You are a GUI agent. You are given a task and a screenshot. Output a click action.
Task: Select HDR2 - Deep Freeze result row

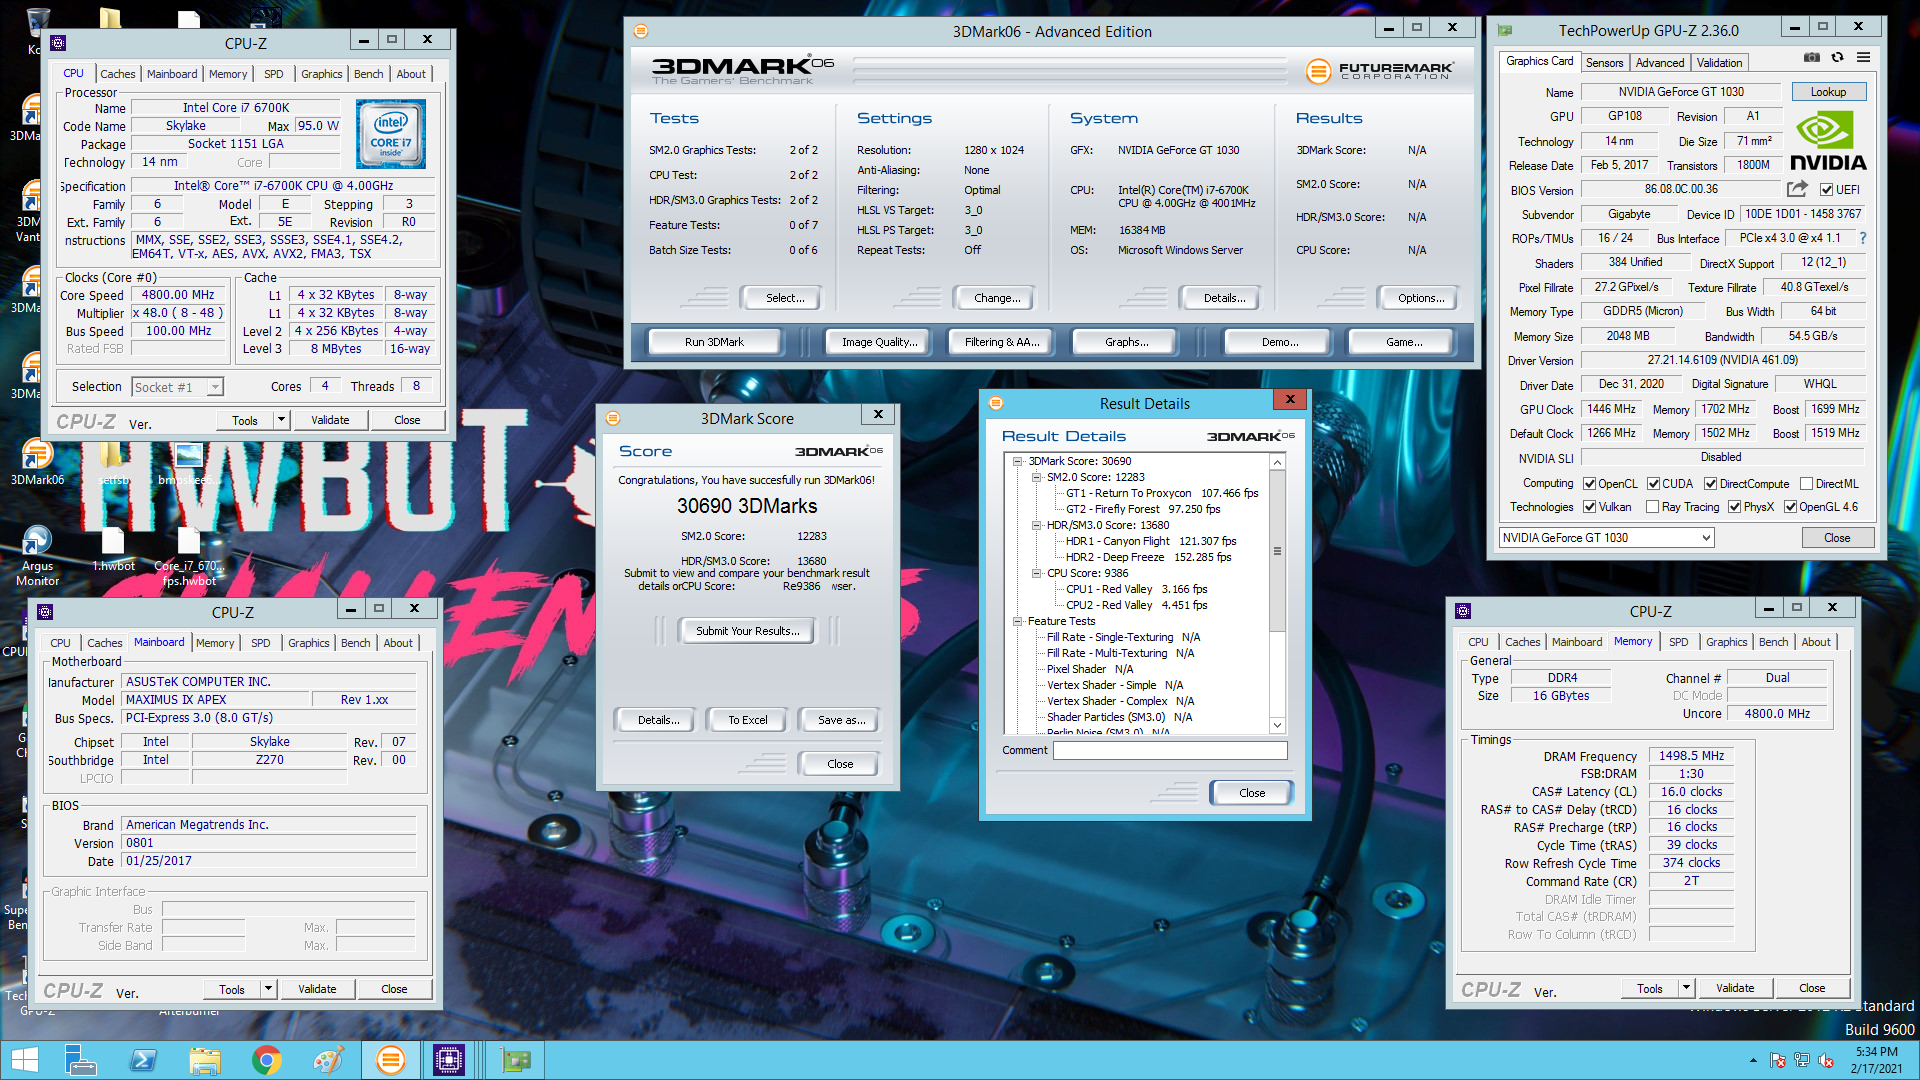tap(1148, 557)
